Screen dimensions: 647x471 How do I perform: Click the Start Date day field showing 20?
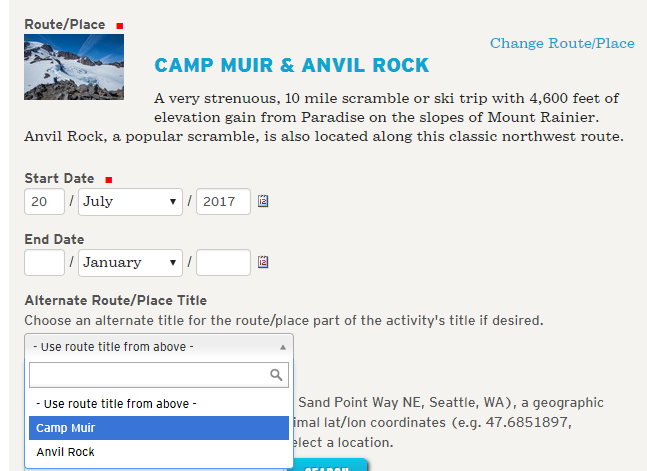(x=44, y=201)
